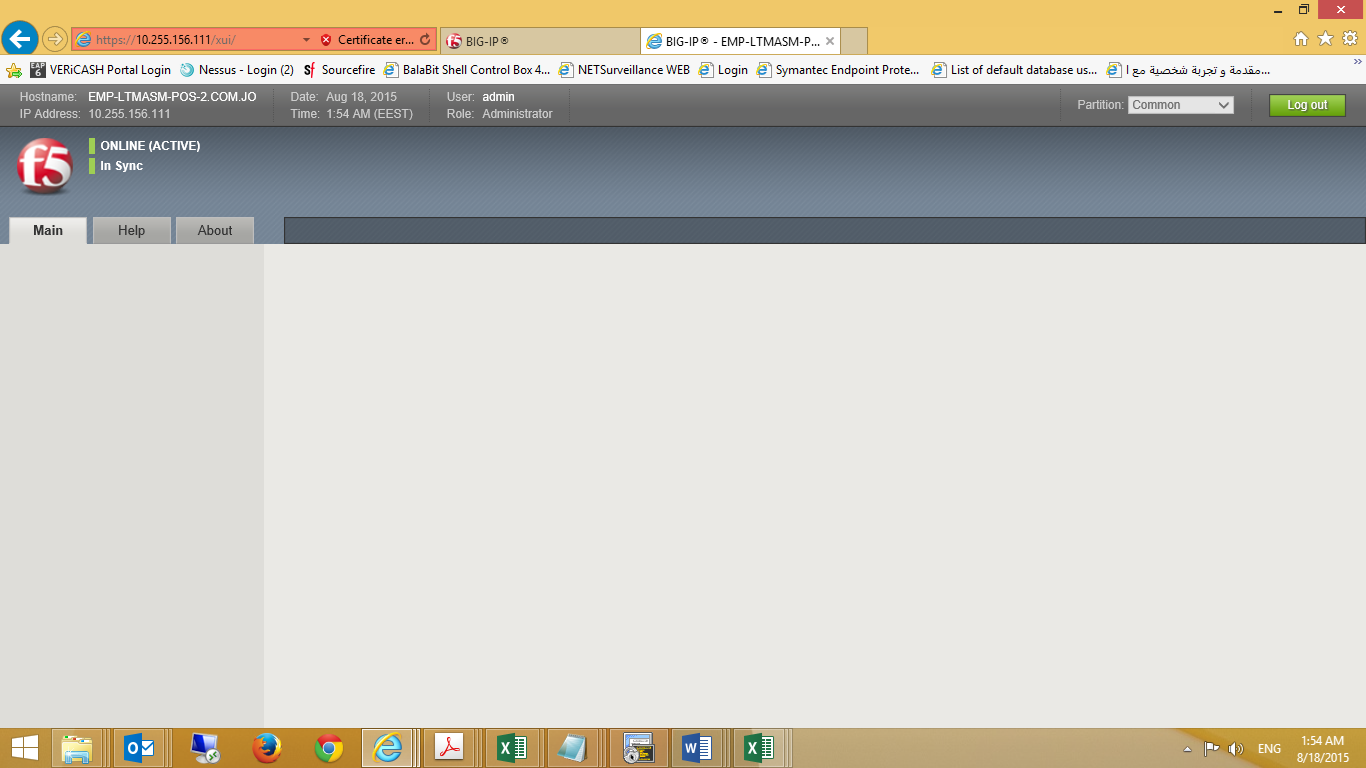Open the bookmark labeled only Login

coord(723,70)
